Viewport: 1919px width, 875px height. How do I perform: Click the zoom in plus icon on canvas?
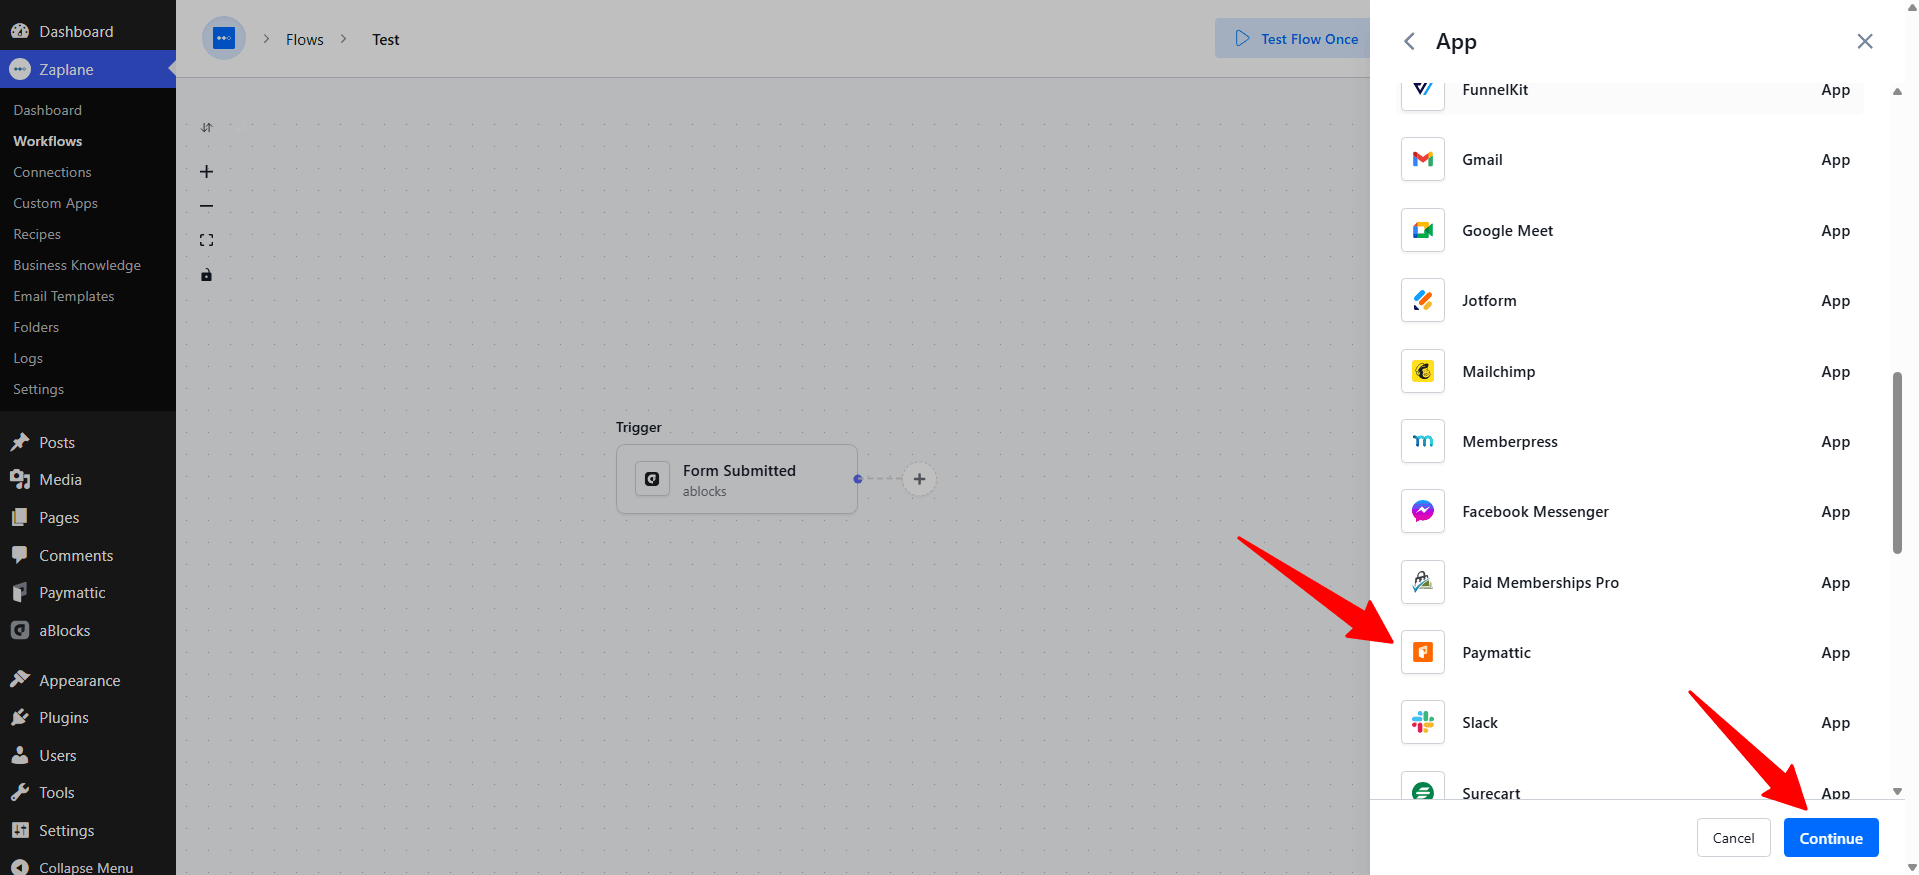point(206,172)
